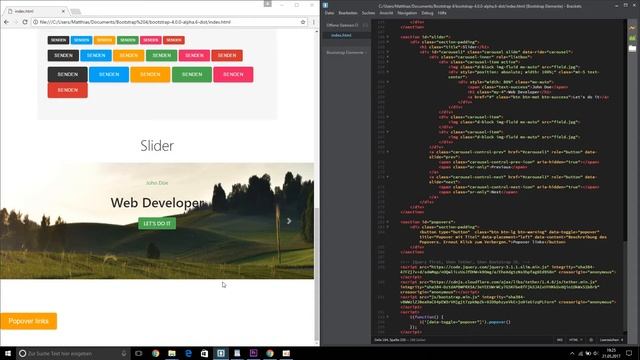Screen dimensions: 640x360
Task: Open File Explorer from the taskbar
Action: [172, 353]
